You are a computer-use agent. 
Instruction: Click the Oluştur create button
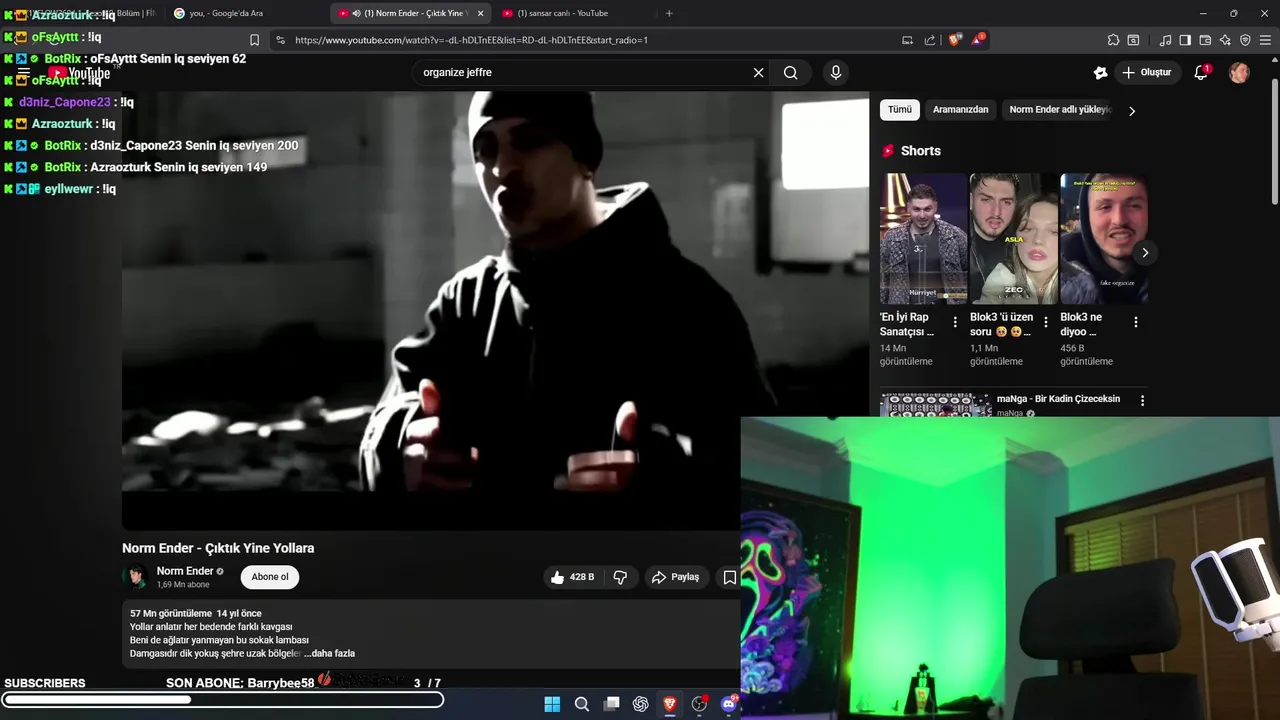[1147, 72]
